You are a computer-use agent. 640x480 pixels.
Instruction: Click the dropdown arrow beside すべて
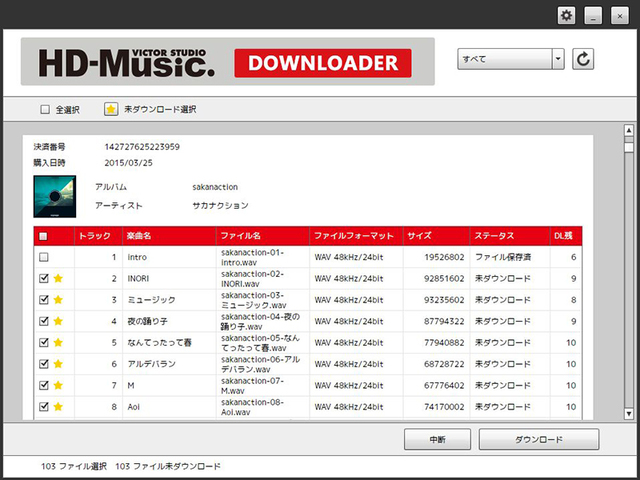(558, 59)
